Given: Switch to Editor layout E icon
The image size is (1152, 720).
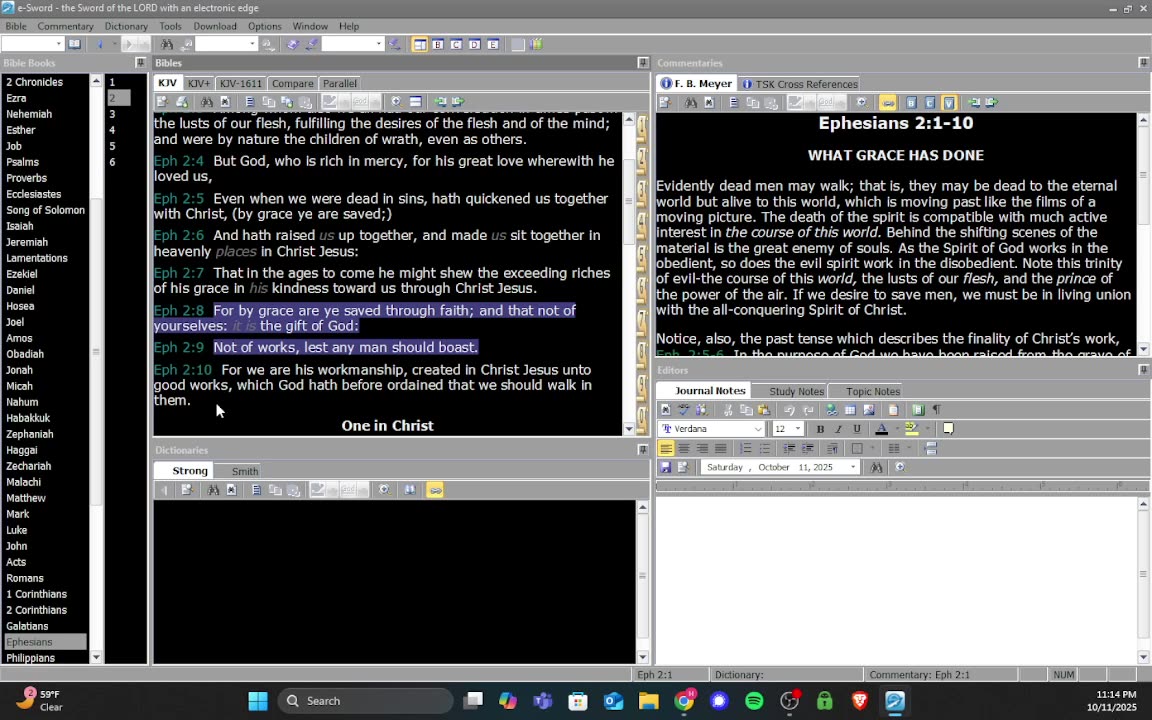Looking at the screenshot, I should (493, 45).
